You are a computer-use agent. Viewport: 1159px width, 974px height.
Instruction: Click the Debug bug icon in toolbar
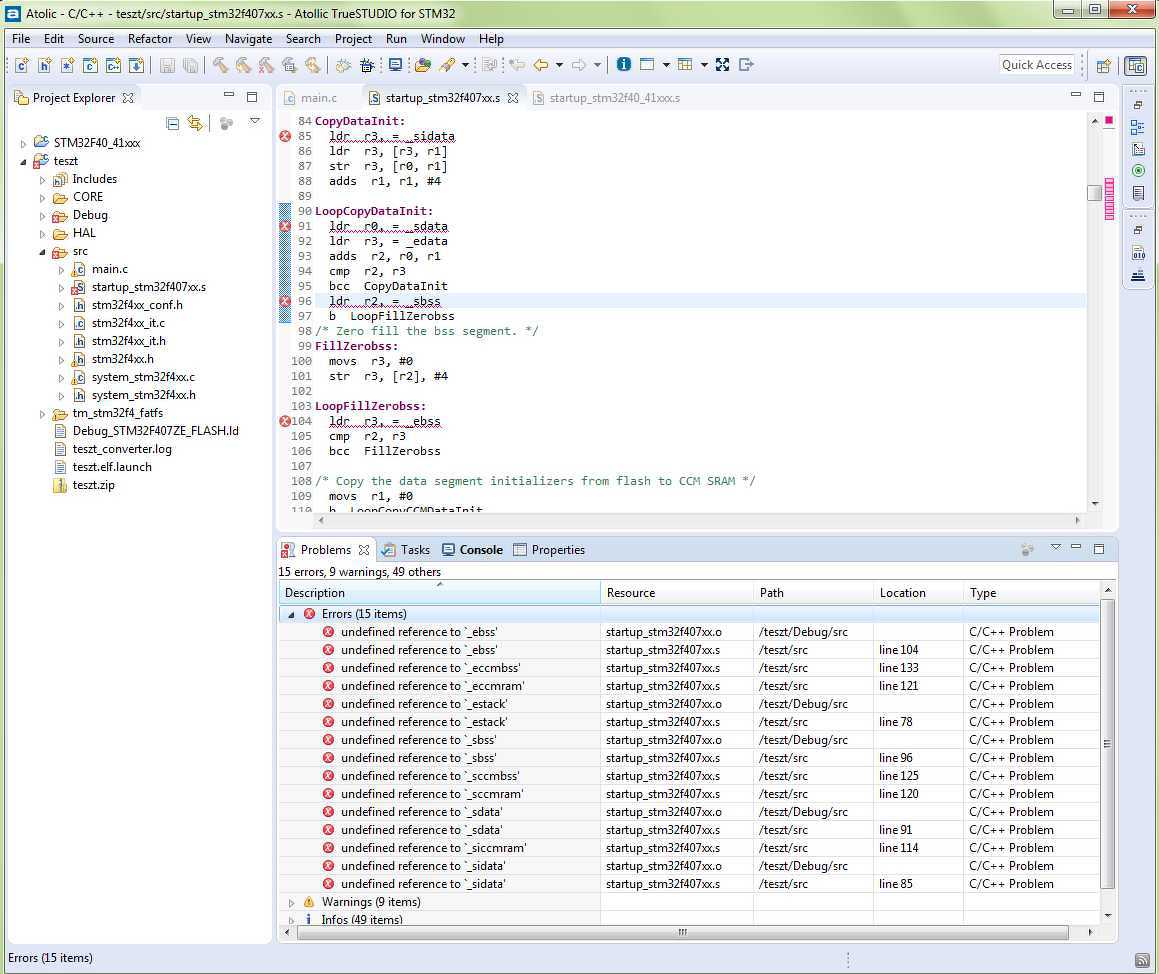(367, 65)
